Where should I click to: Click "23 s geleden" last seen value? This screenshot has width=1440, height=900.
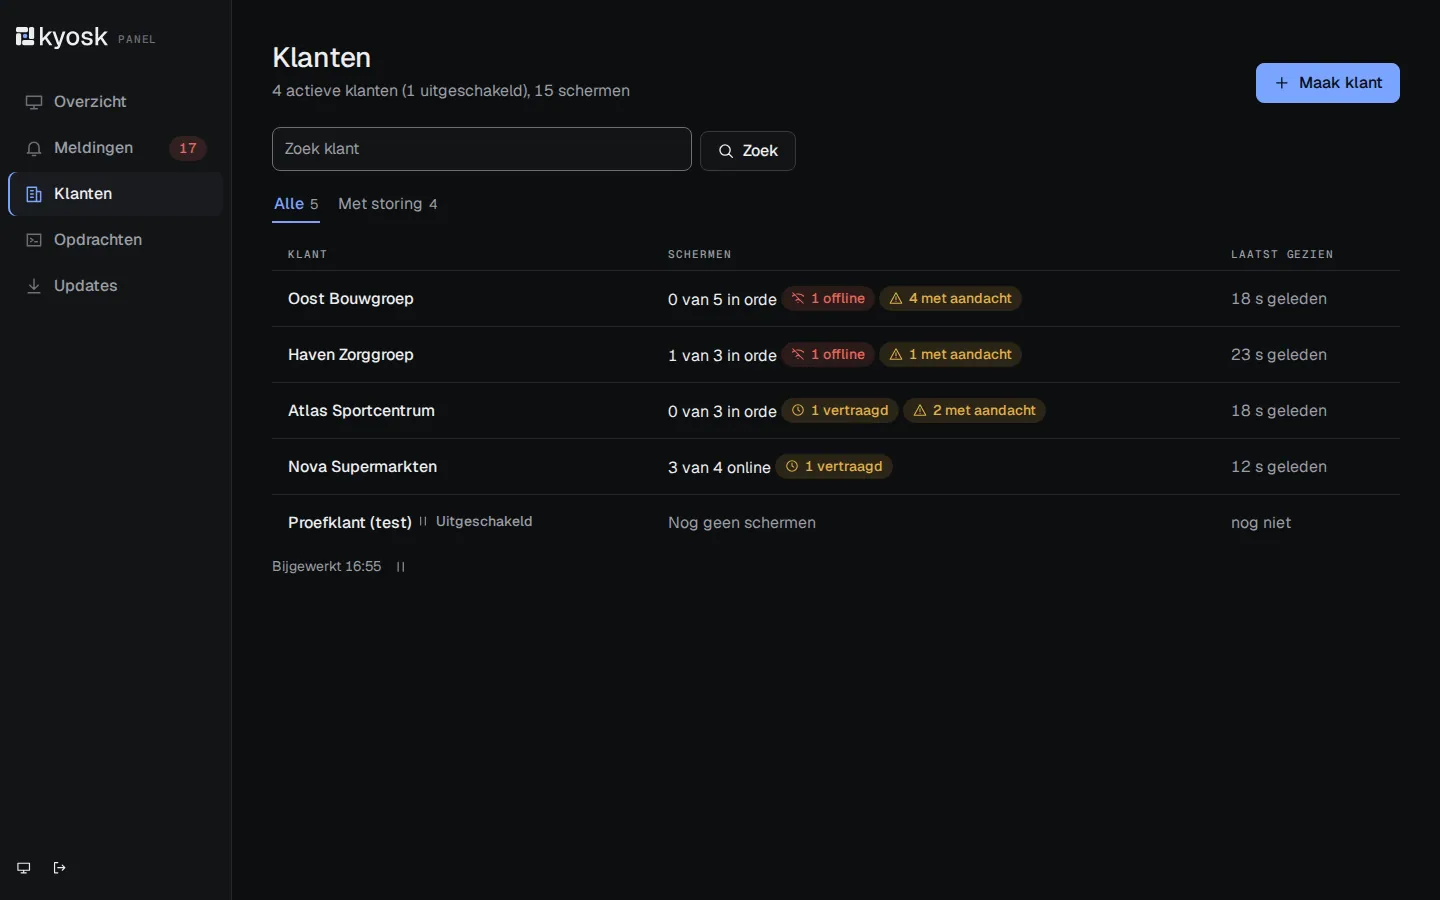click(1279, 355)
